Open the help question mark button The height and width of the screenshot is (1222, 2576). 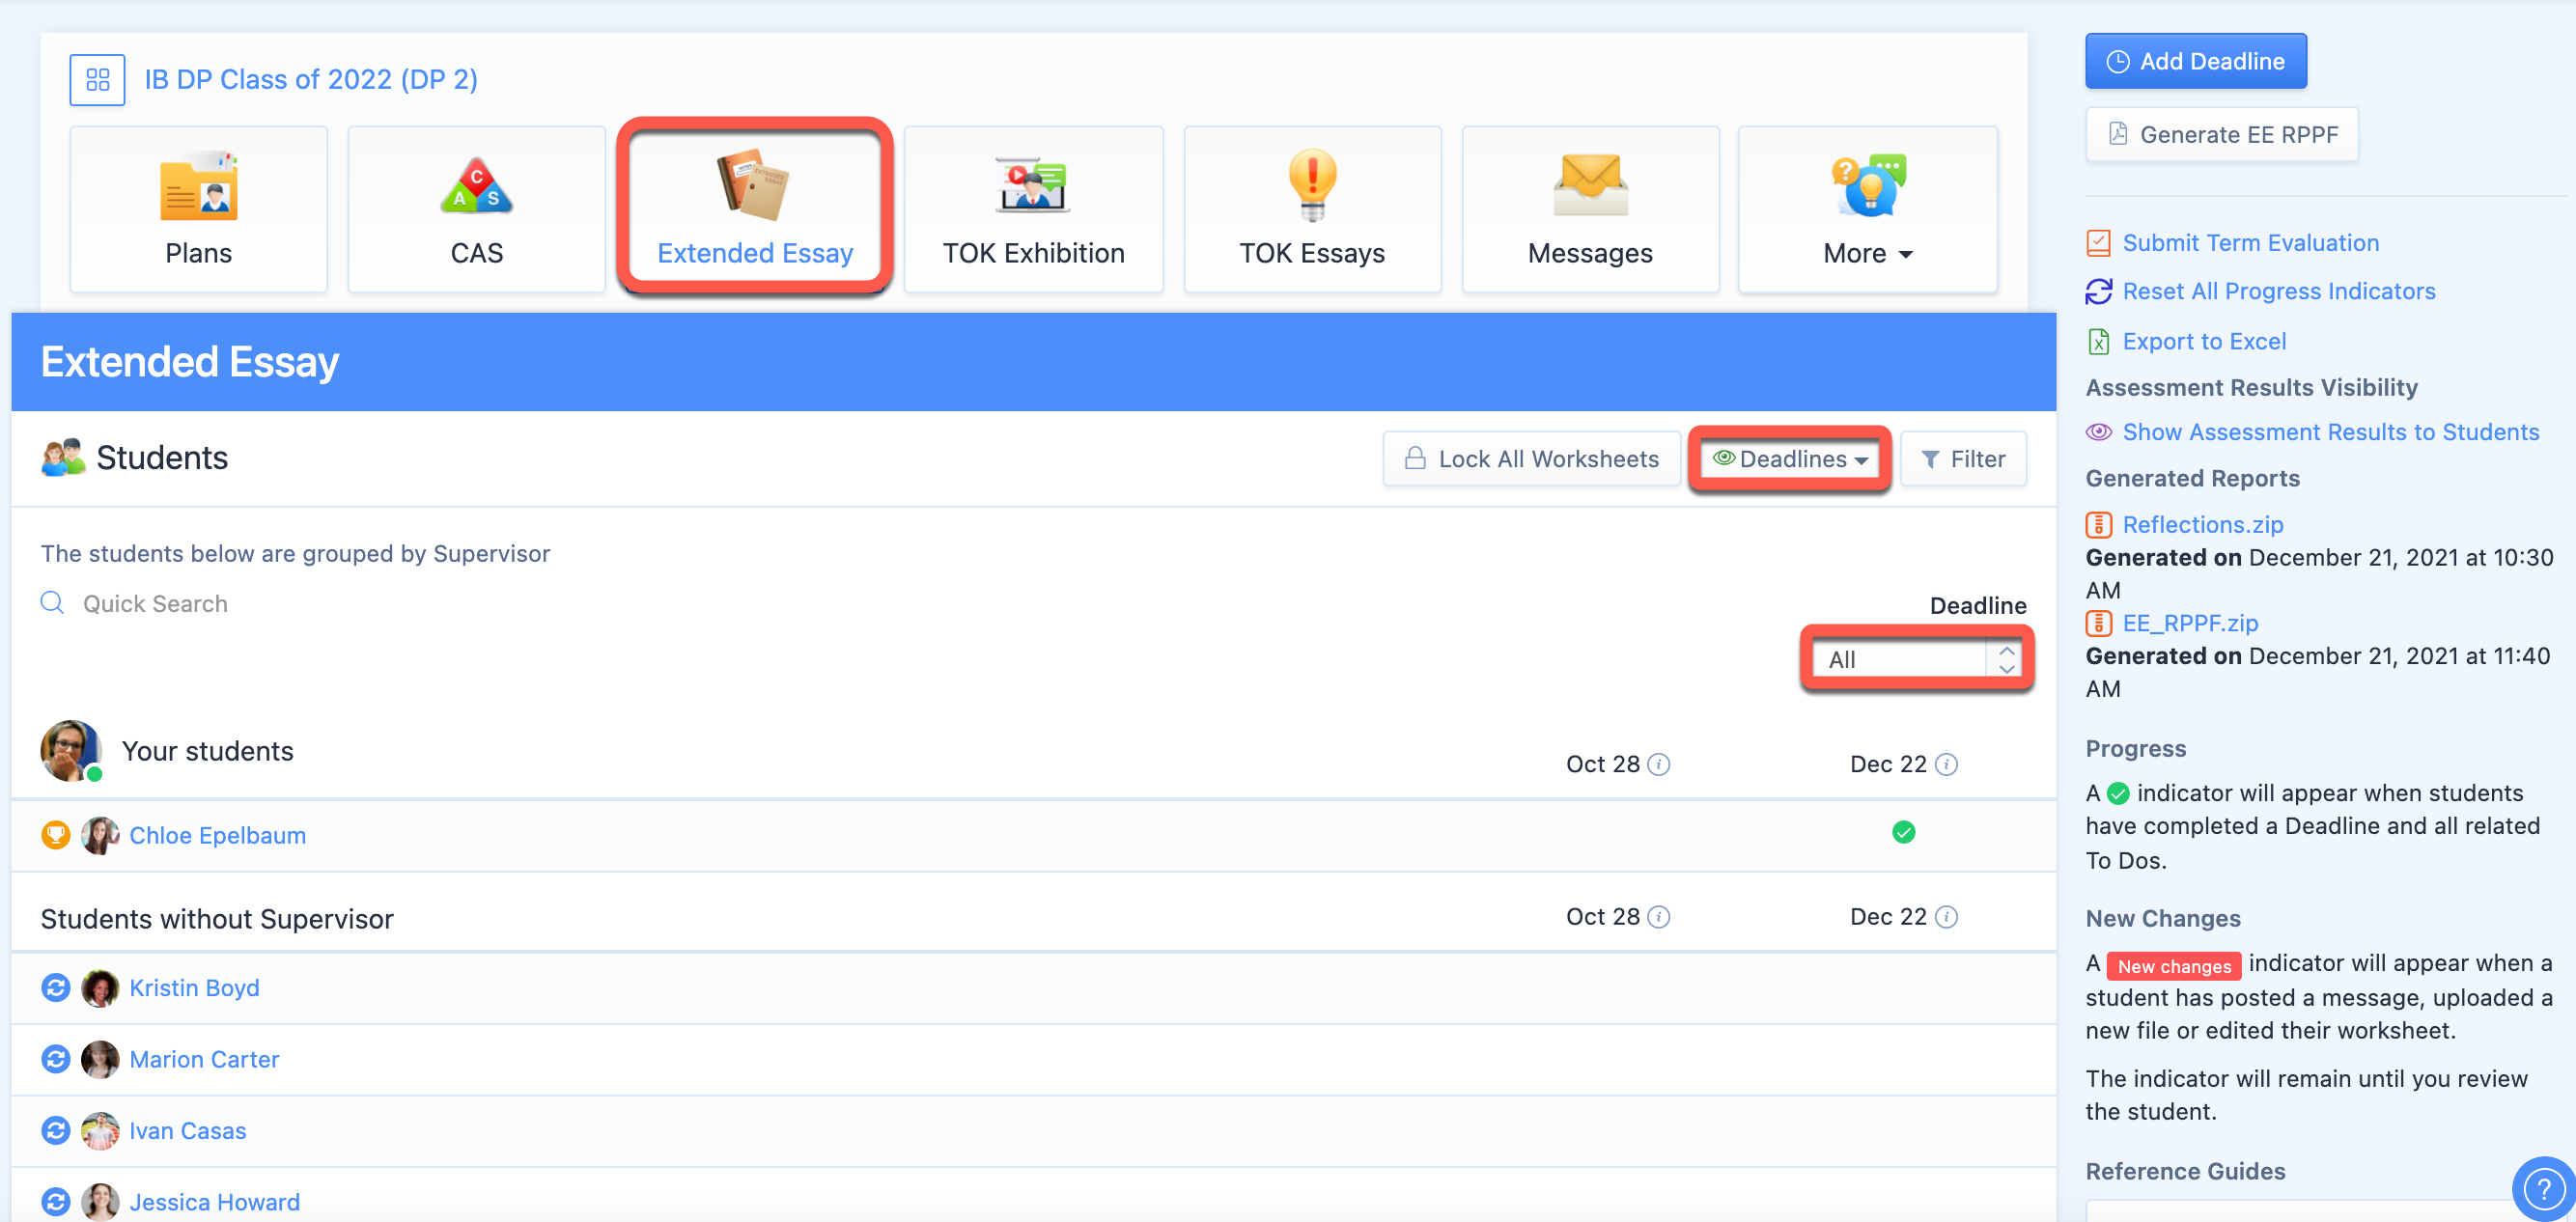pyautogui.click(x=2543, y=1188)
